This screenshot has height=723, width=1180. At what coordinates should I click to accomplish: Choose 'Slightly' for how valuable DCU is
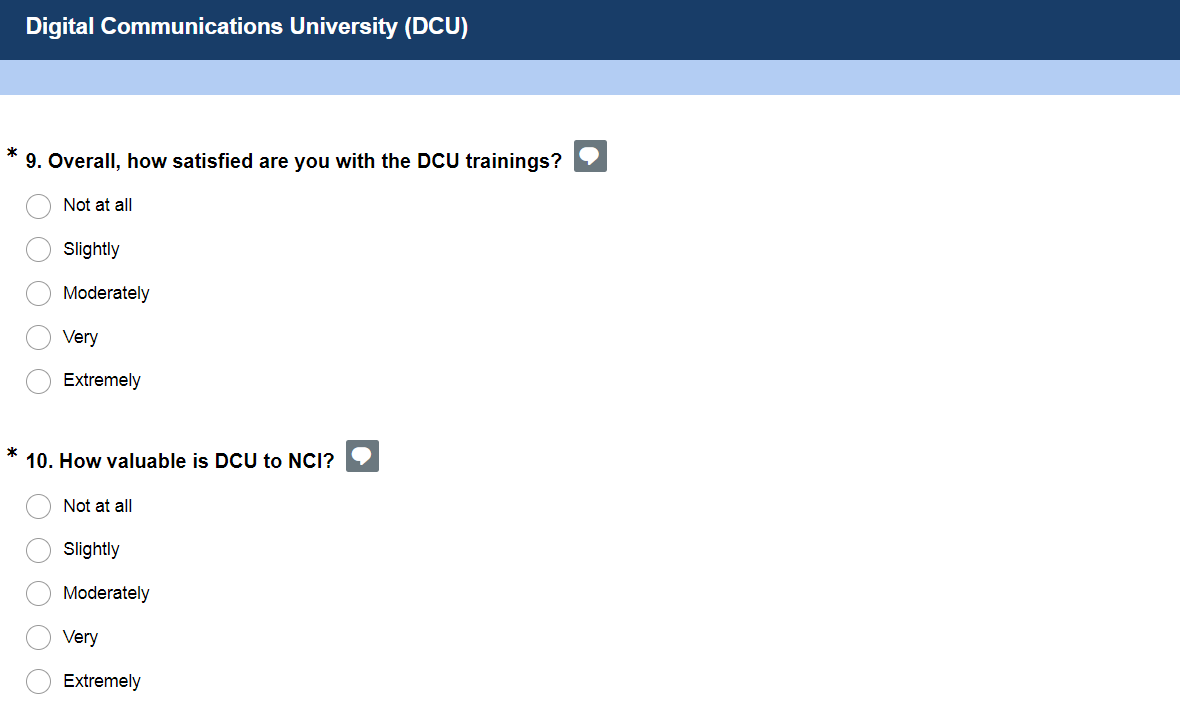pyautogui.click(x=38, y=550)
